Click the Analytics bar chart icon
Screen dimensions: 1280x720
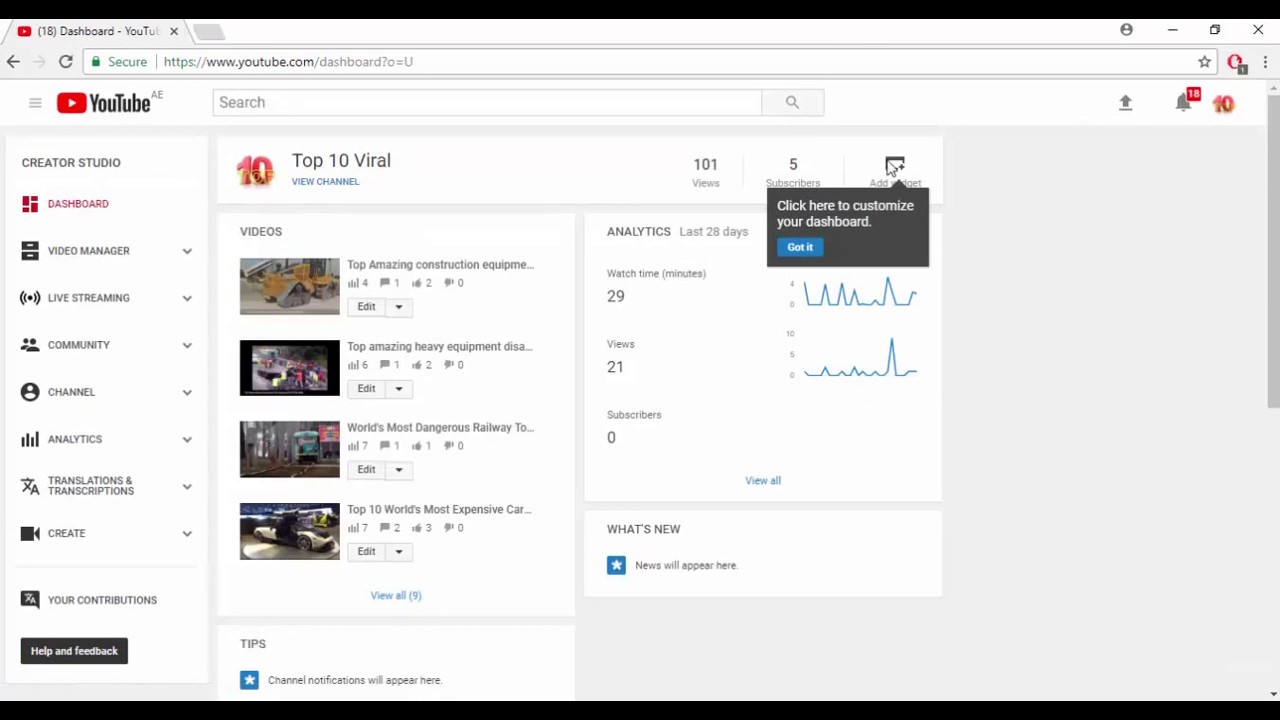(30, 439)
